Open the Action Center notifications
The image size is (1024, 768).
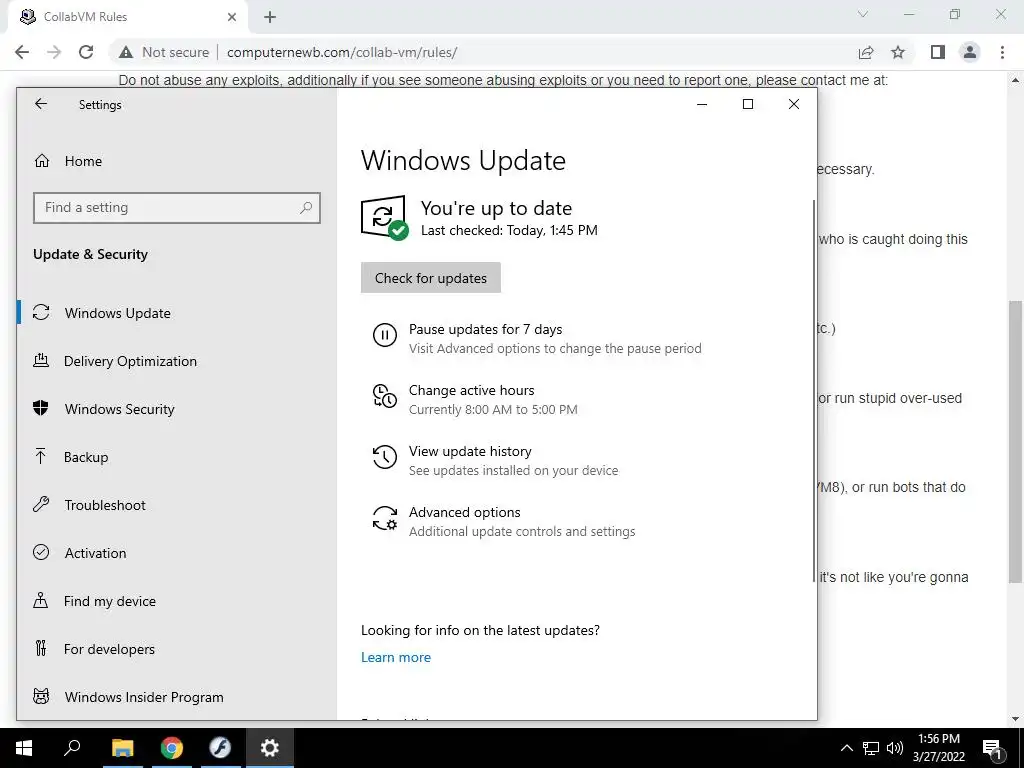click(993, 748)
